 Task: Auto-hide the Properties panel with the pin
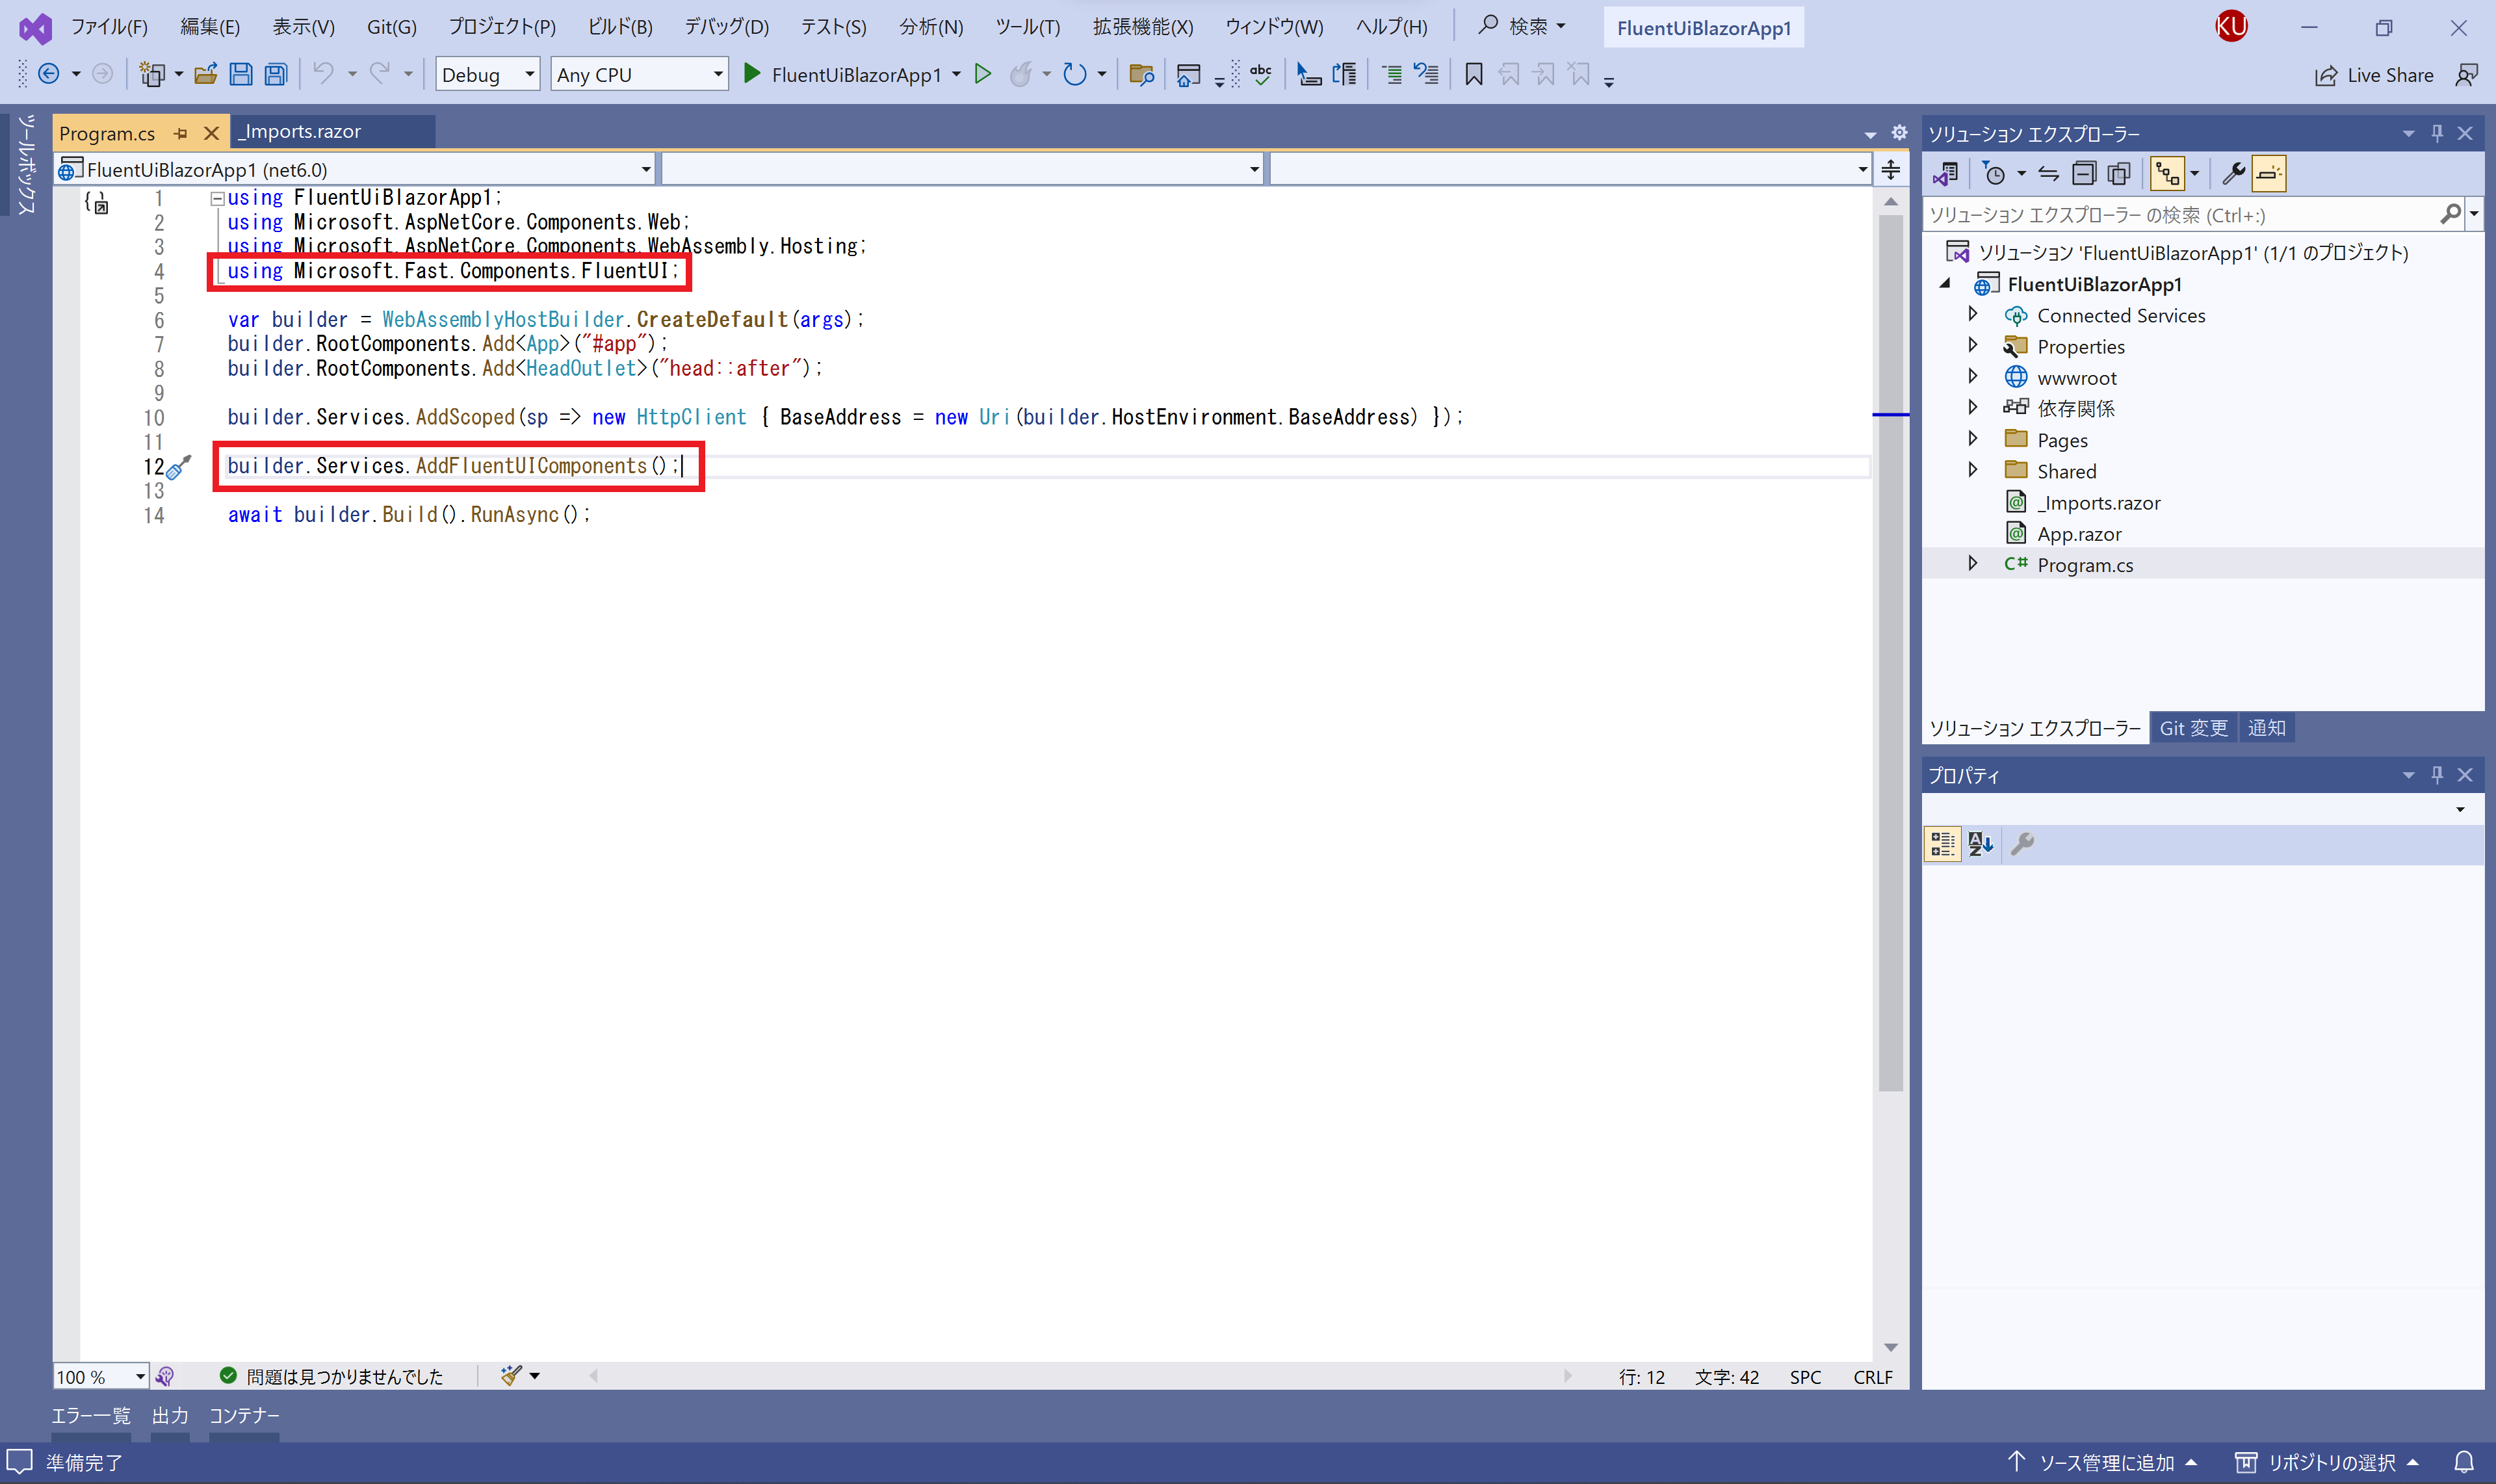[2437, 775]
